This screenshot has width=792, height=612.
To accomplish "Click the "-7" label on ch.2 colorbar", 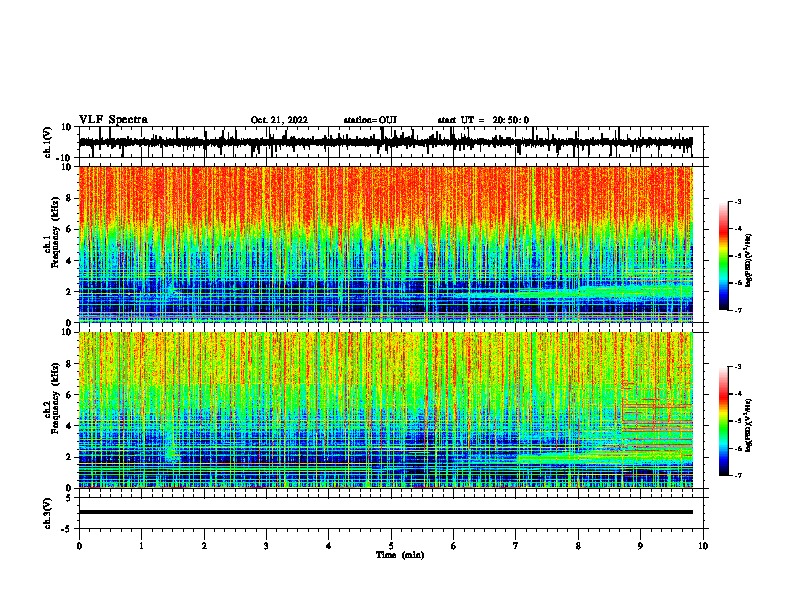I will (737, 475).
